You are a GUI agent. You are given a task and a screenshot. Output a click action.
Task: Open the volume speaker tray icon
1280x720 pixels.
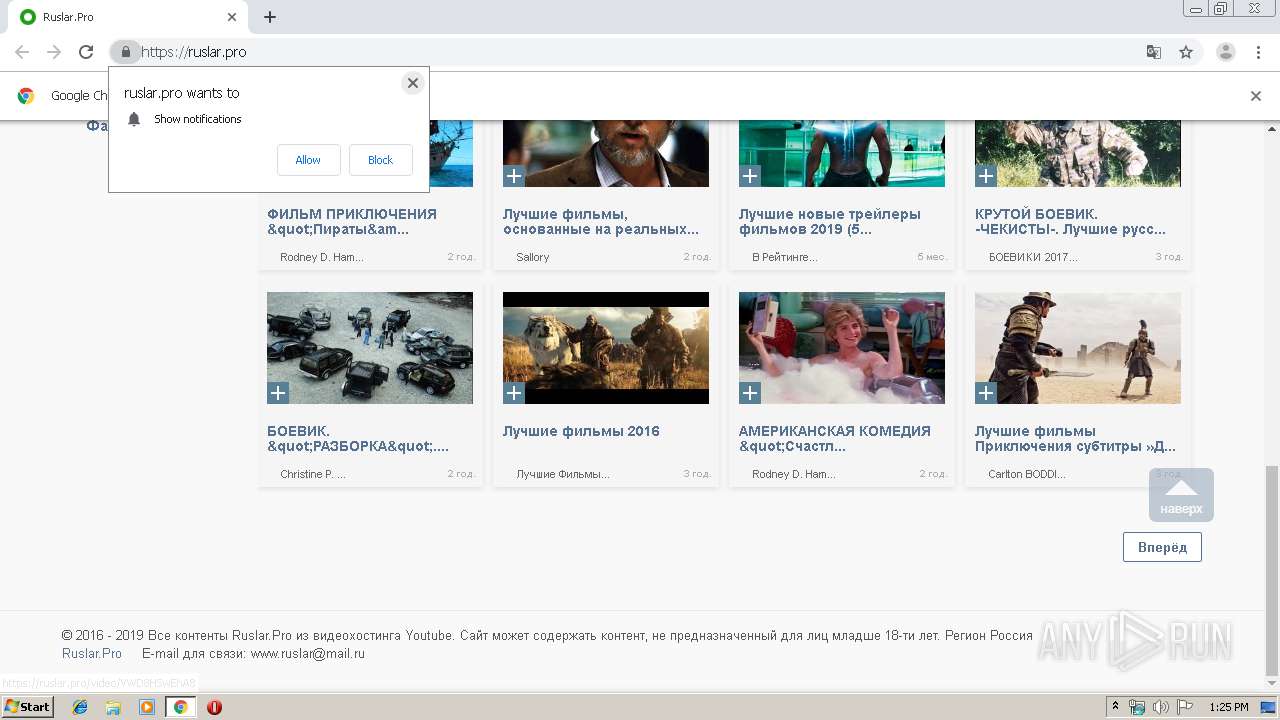(1160, 707)
